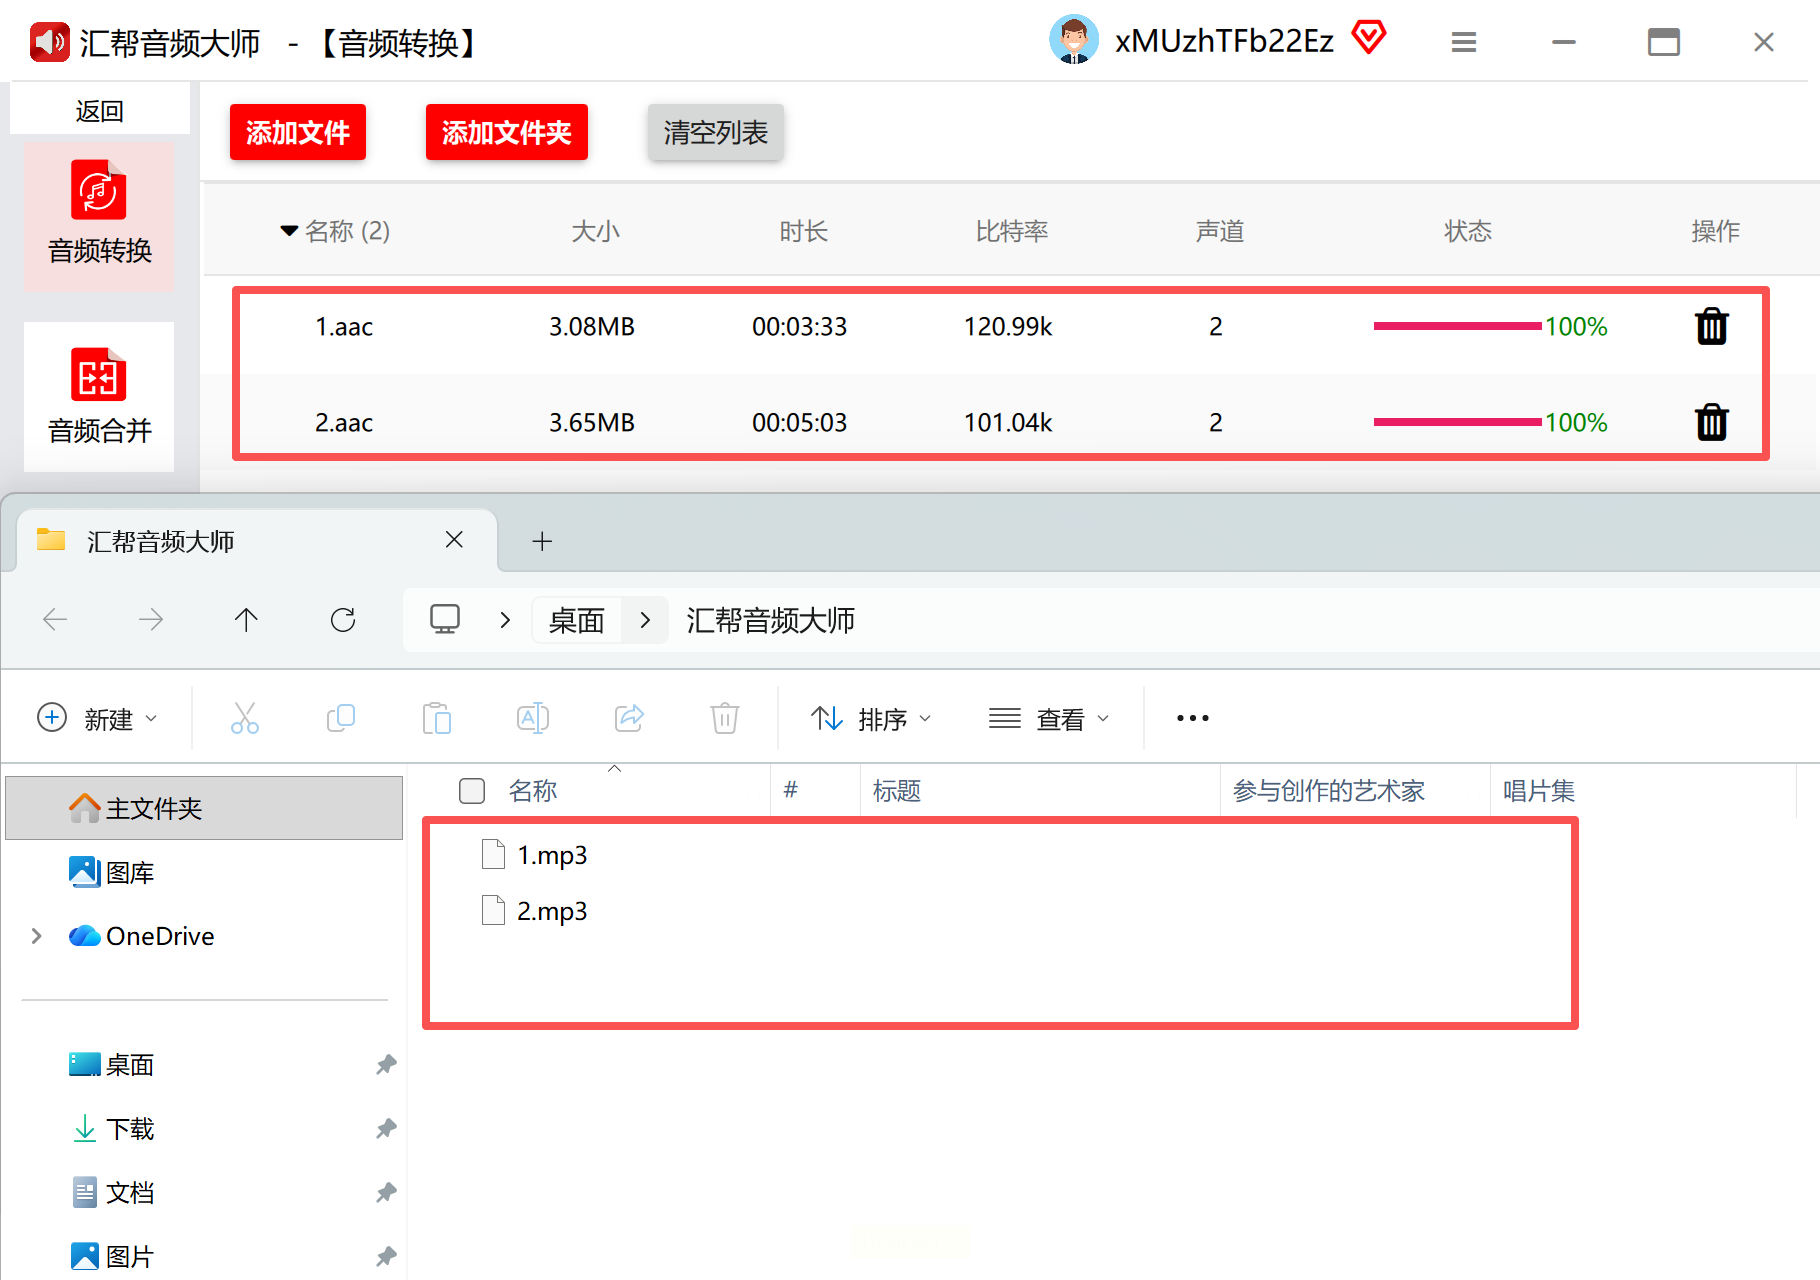Viewport: 1820px width, 1280px height.
Task: Refresh the file explorer folder view
Action: coord(343,620)
